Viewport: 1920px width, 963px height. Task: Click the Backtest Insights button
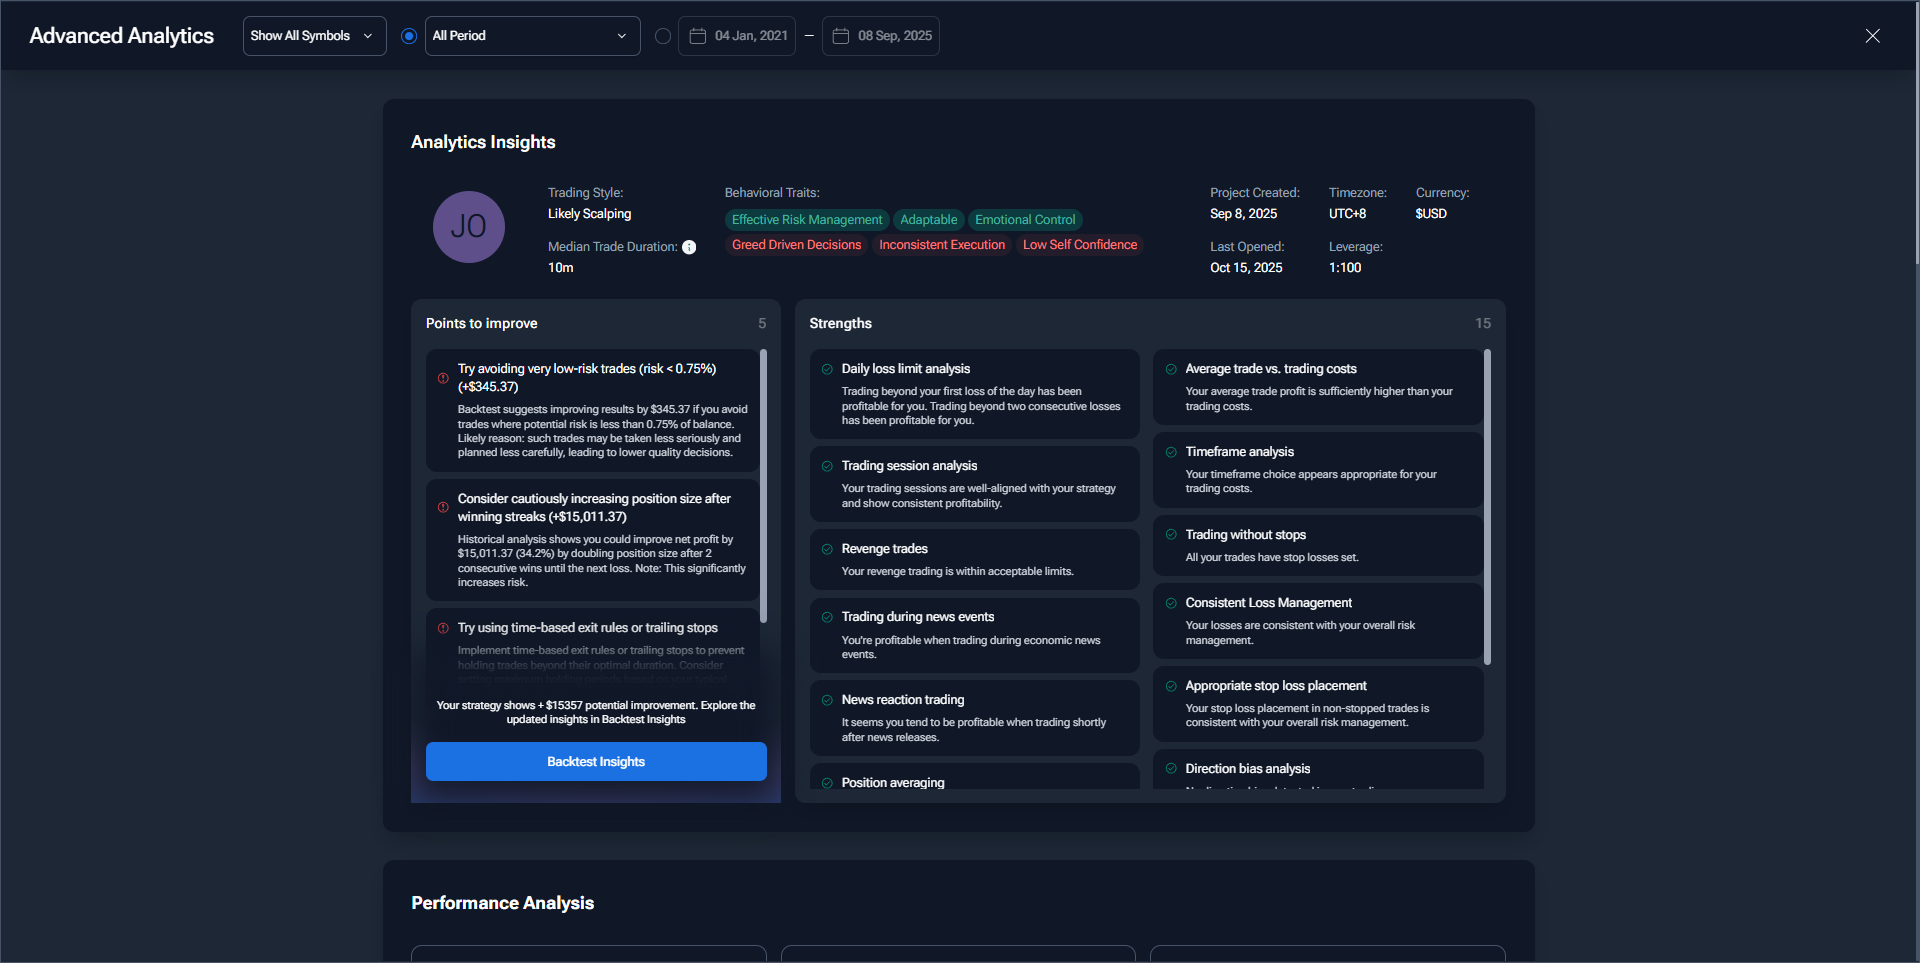click(596, 761)
